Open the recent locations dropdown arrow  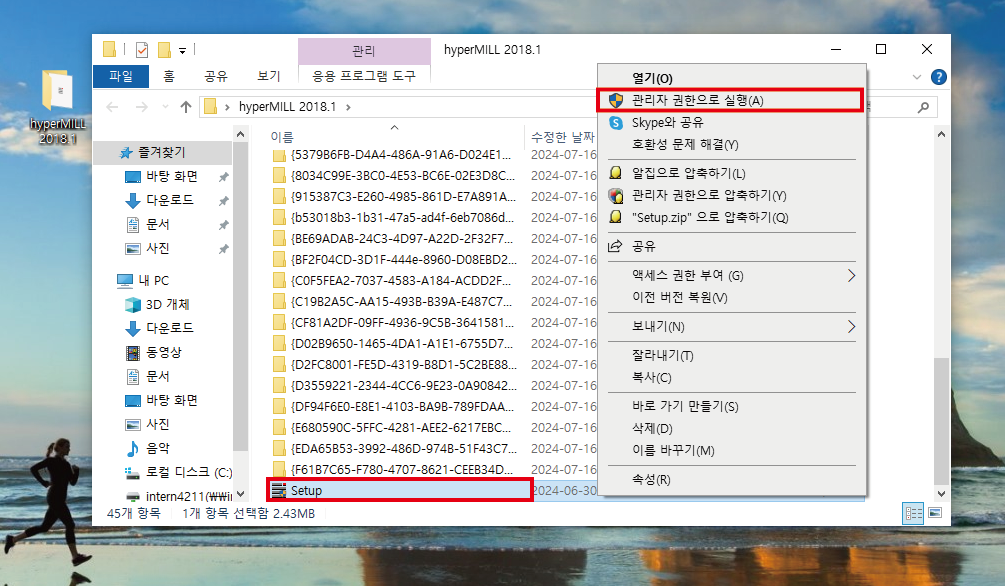point(165,107)
